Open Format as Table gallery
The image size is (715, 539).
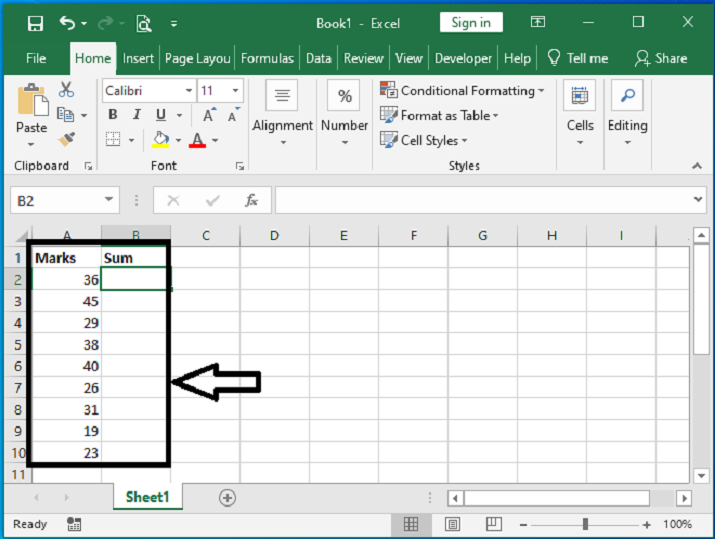point(439,115)
